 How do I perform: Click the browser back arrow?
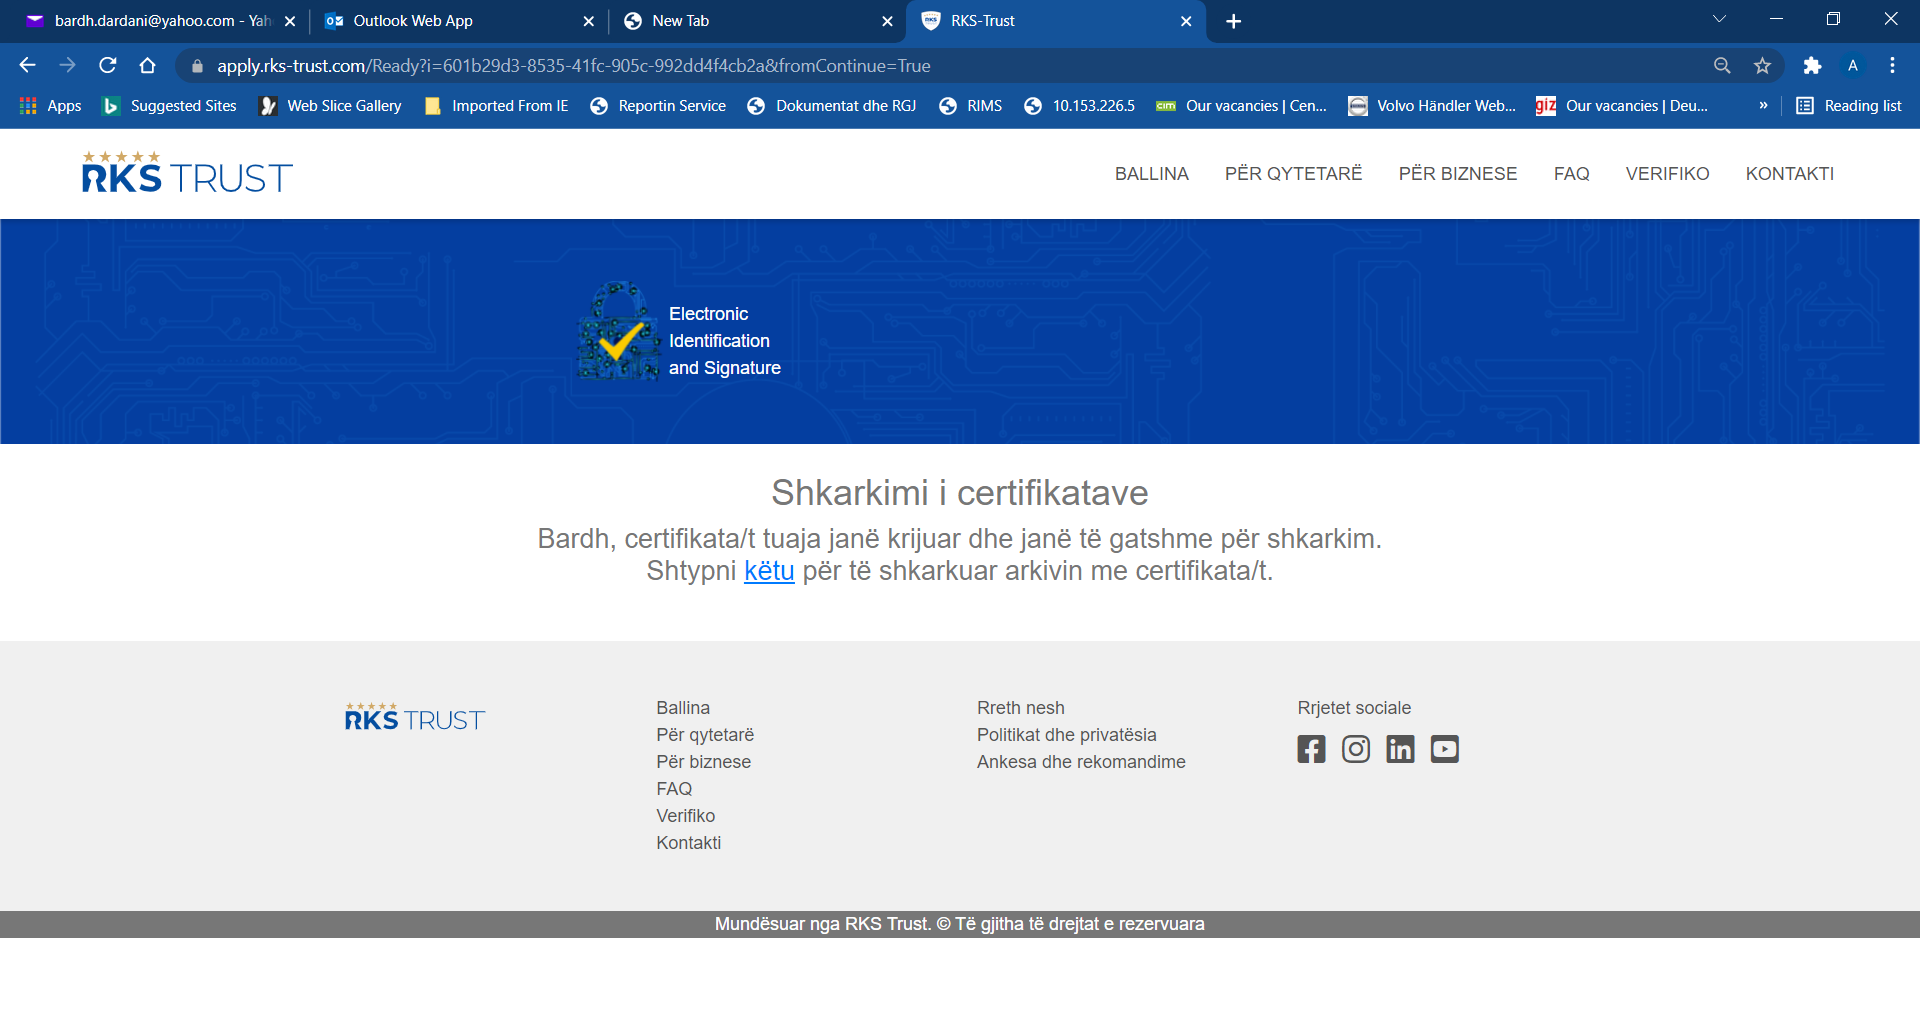pos(27,65)
